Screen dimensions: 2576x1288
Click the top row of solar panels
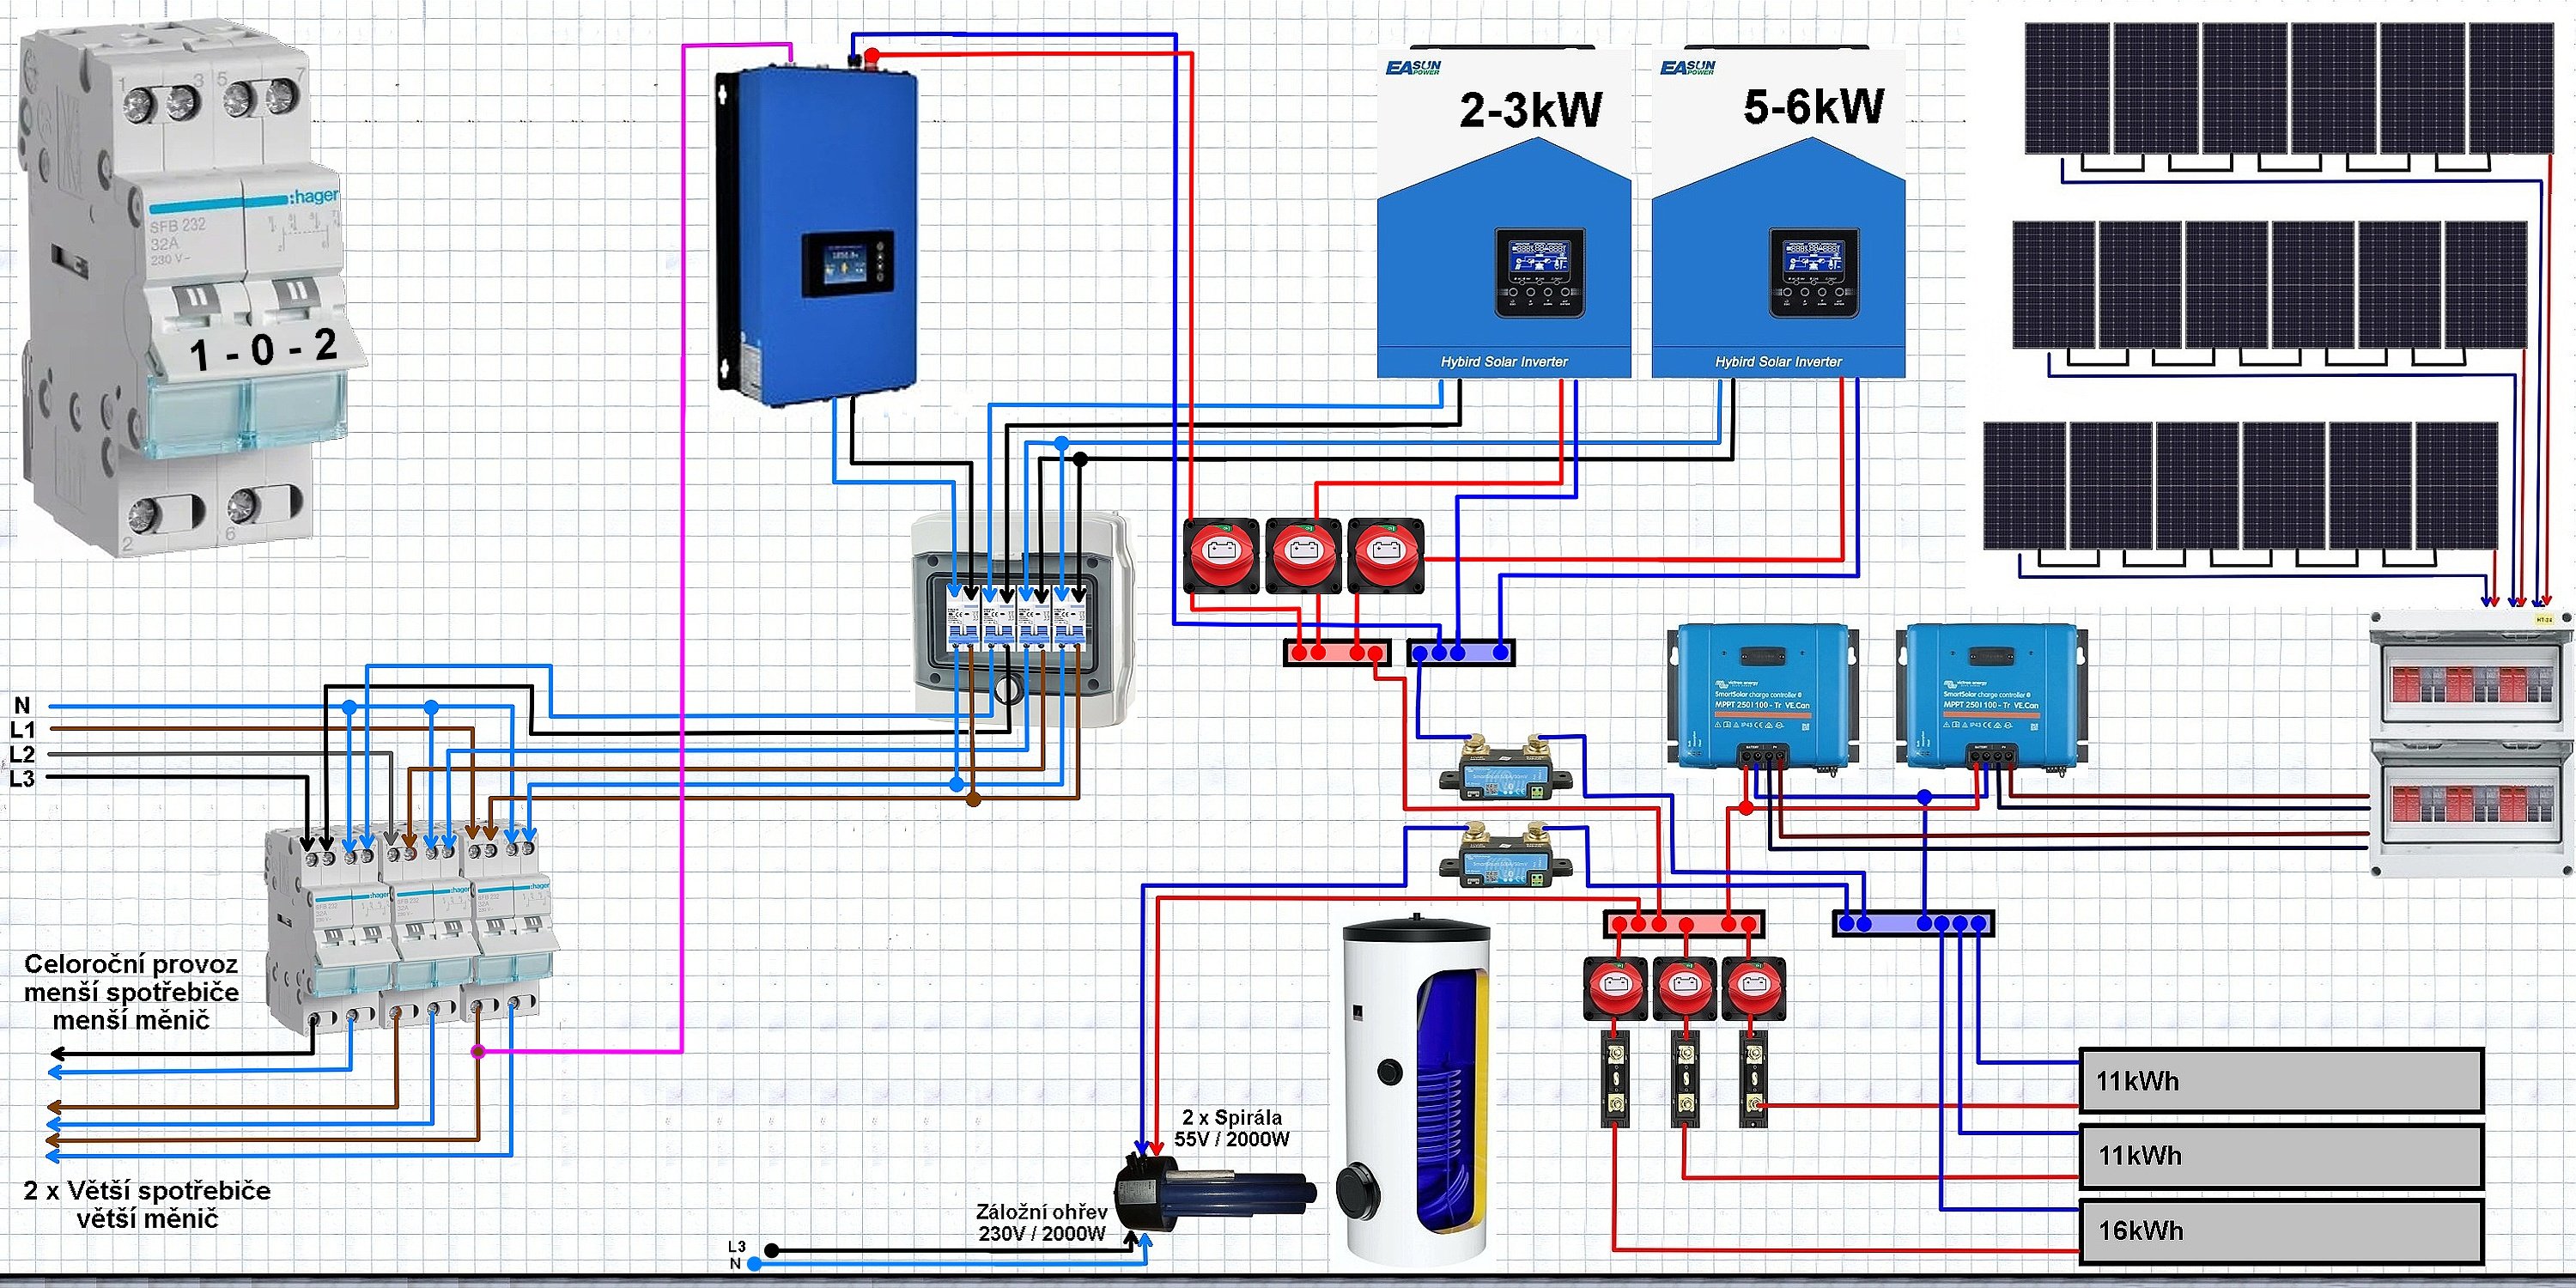(2289, 88)
